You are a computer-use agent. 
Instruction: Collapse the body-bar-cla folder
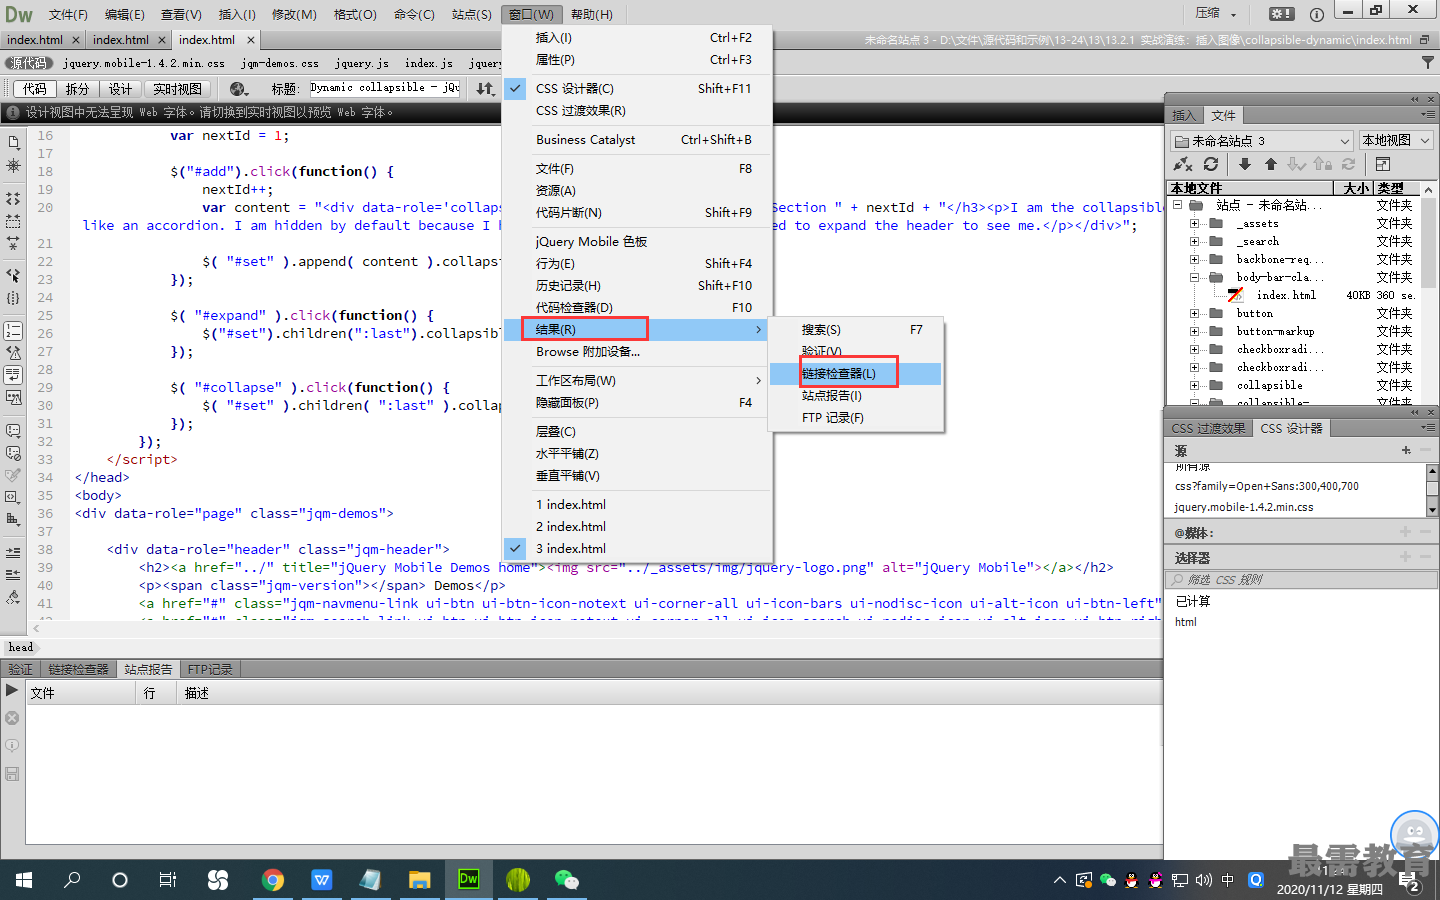pyautogui.click(x=1194, y=278)
